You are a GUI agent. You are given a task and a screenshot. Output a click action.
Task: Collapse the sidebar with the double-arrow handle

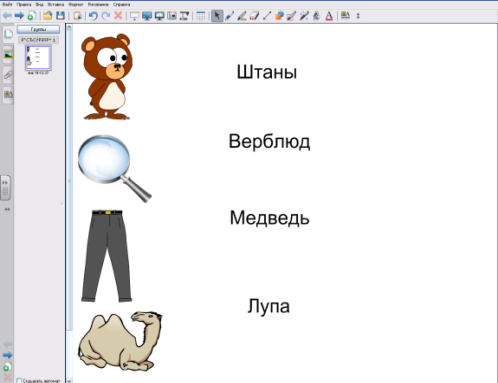[x=5, y=188]
